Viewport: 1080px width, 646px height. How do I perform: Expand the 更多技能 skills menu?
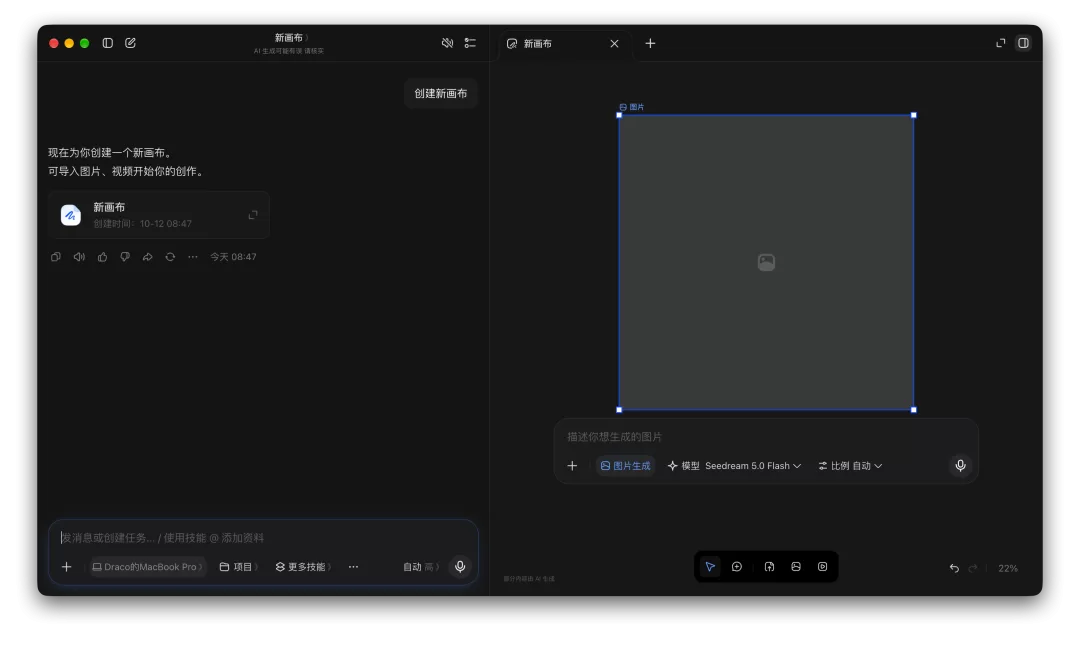tap(303, 567)
